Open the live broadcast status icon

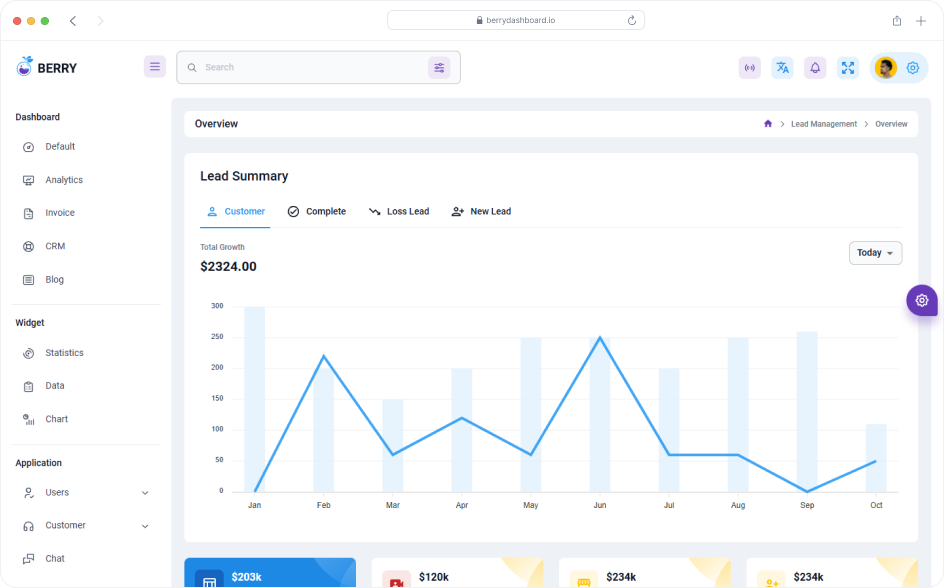[x=749, y=67]
